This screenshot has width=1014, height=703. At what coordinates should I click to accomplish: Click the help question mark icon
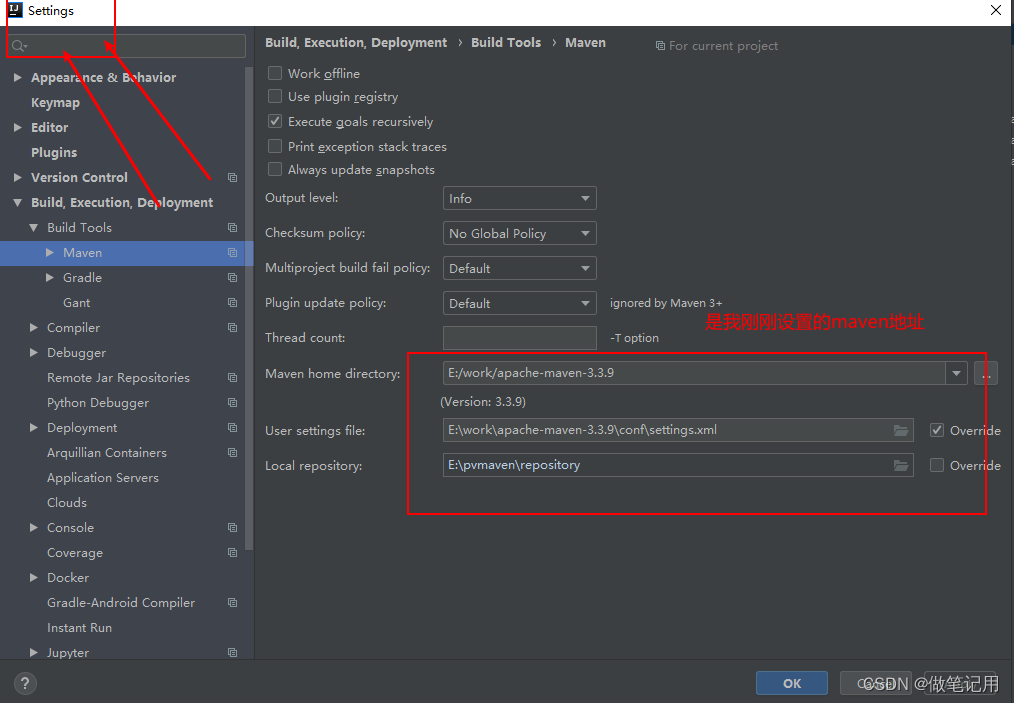click(25, 683)
